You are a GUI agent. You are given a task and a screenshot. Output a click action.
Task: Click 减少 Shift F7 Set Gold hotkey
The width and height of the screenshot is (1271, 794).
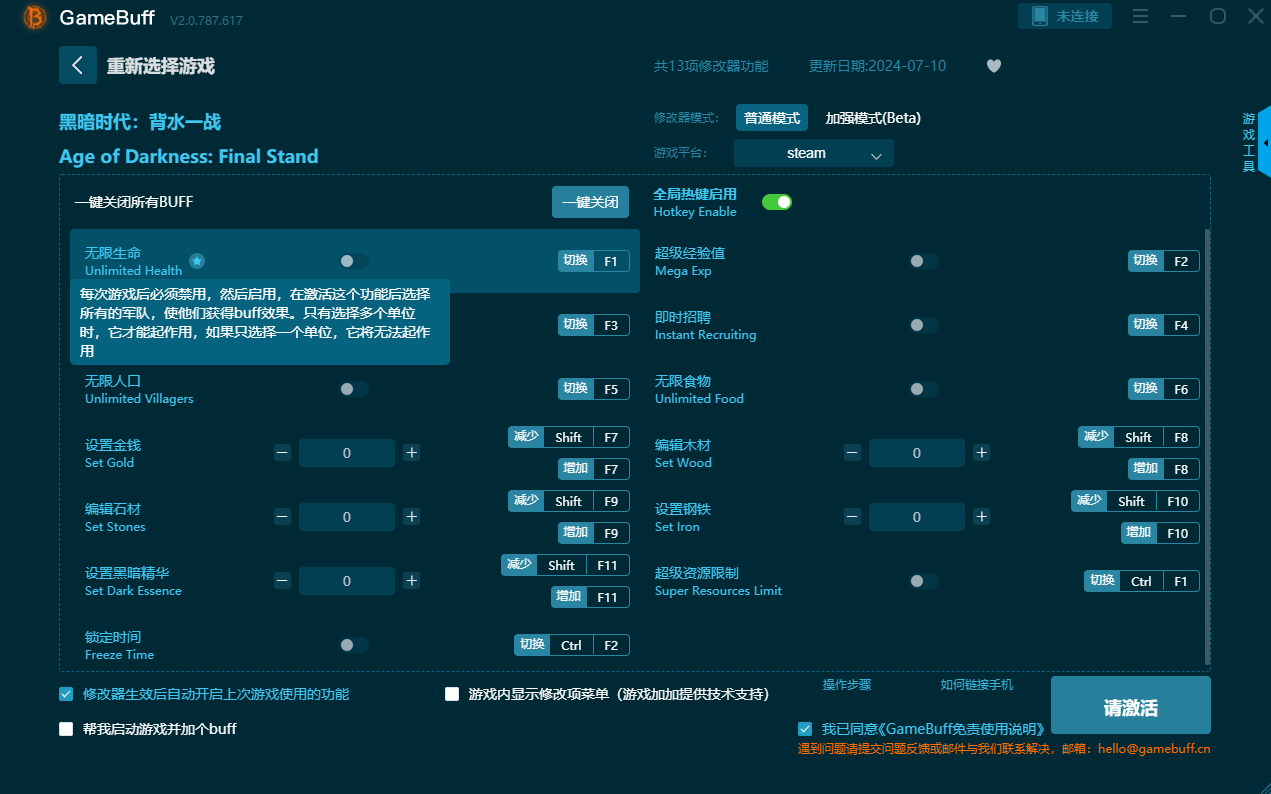click(569, 437)
